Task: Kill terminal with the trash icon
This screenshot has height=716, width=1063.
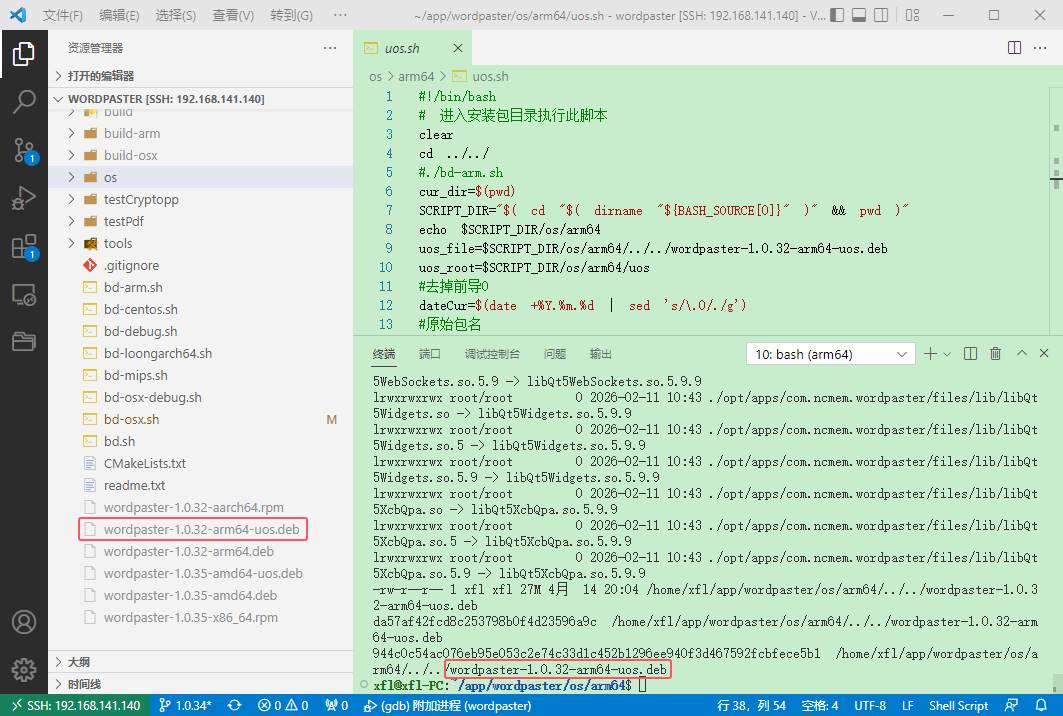Action: click(x=995, y=354)
